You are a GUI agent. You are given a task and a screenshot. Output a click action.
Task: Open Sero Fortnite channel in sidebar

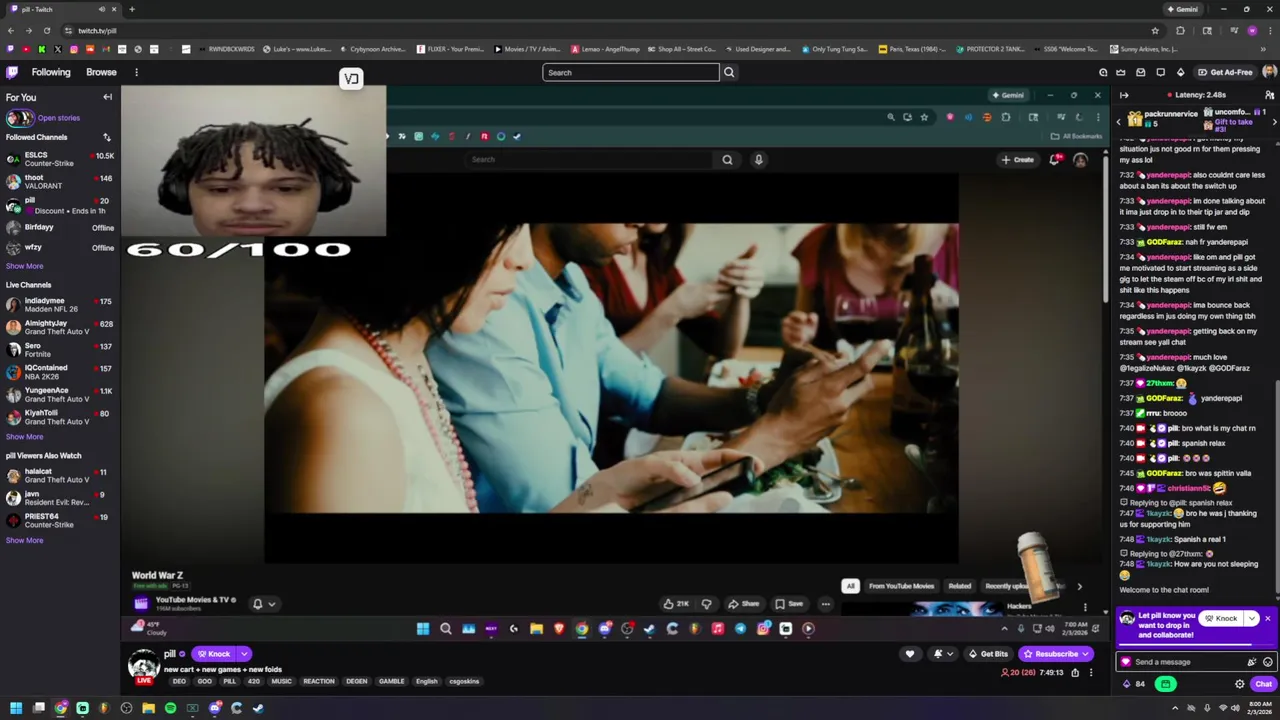(60, 350)
